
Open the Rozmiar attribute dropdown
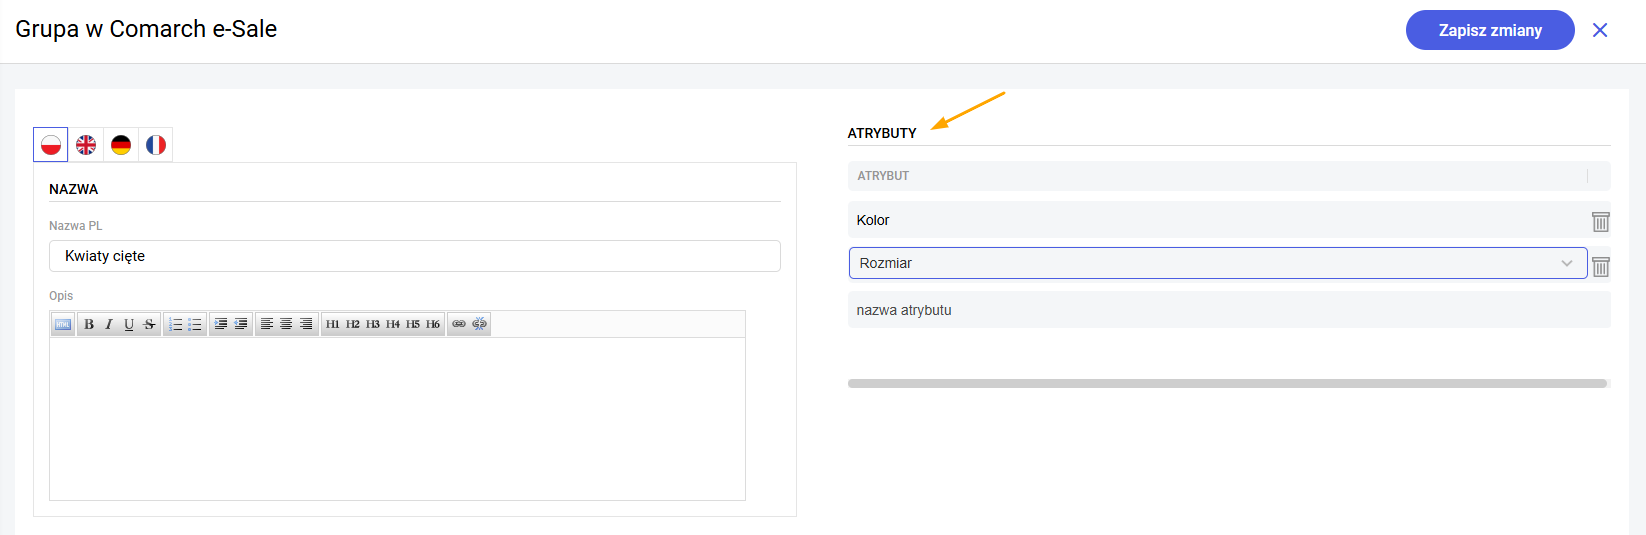(1218, 263)
